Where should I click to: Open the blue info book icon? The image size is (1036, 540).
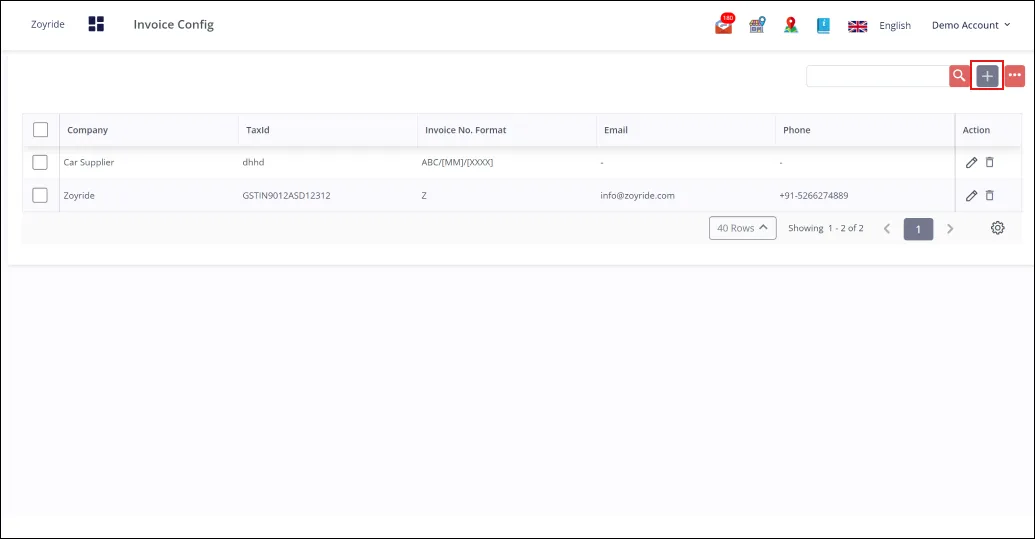823,25
